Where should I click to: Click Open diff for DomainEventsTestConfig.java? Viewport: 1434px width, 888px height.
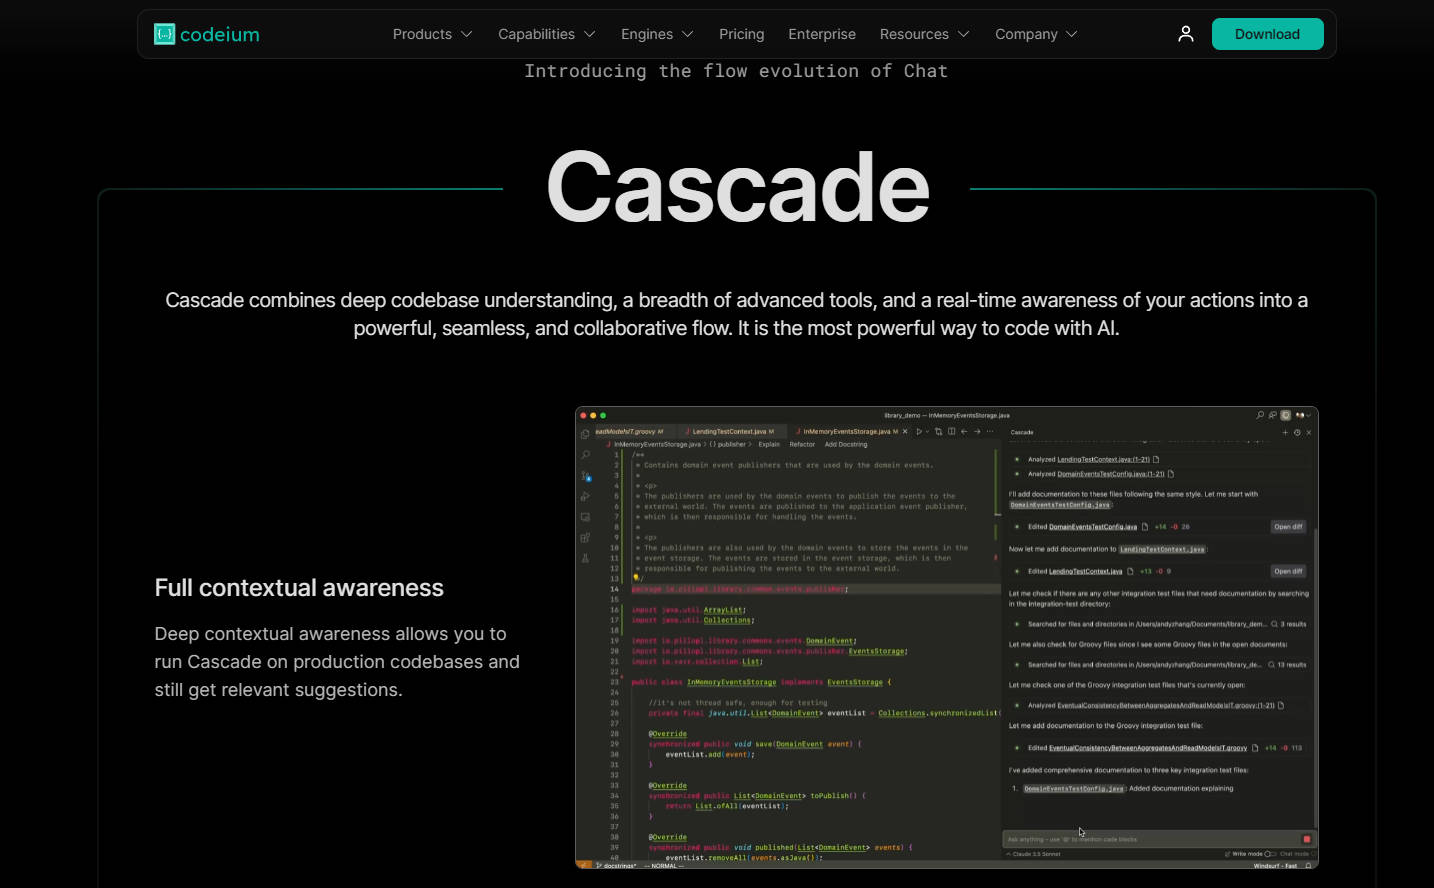[x=1288, y=527]
